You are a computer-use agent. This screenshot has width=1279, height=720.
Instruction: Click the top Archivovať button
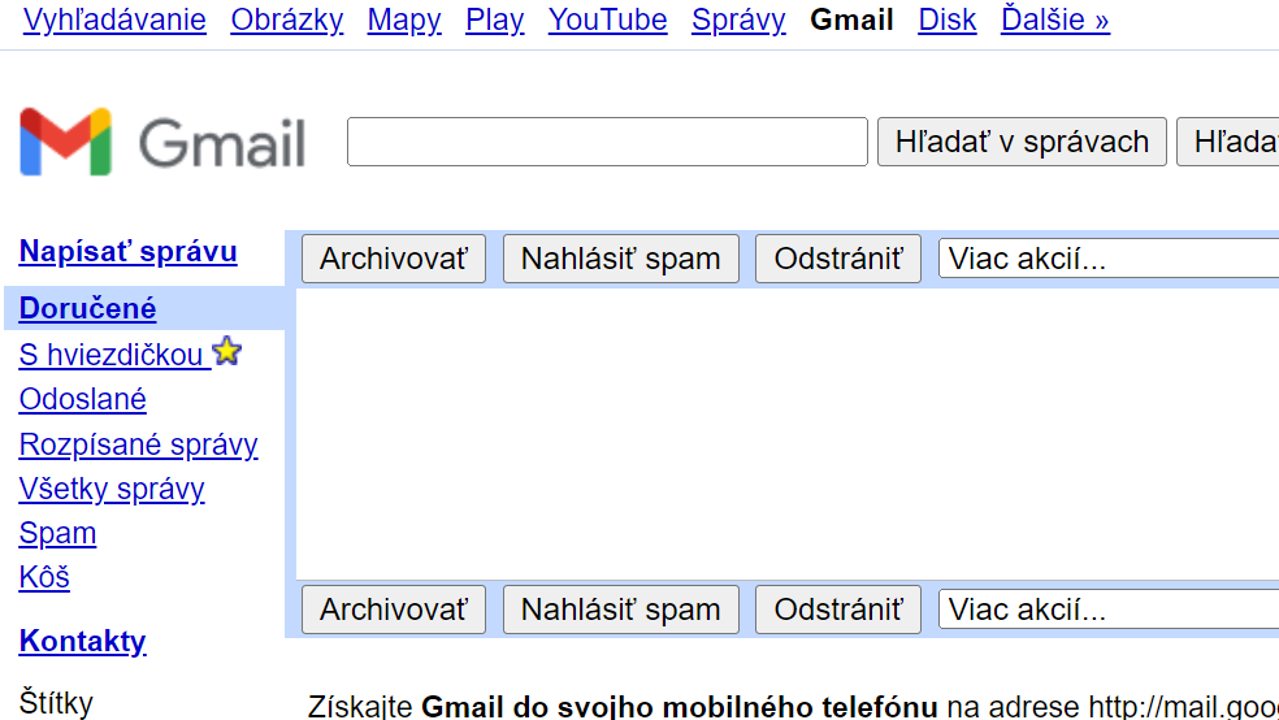point(393,259)
